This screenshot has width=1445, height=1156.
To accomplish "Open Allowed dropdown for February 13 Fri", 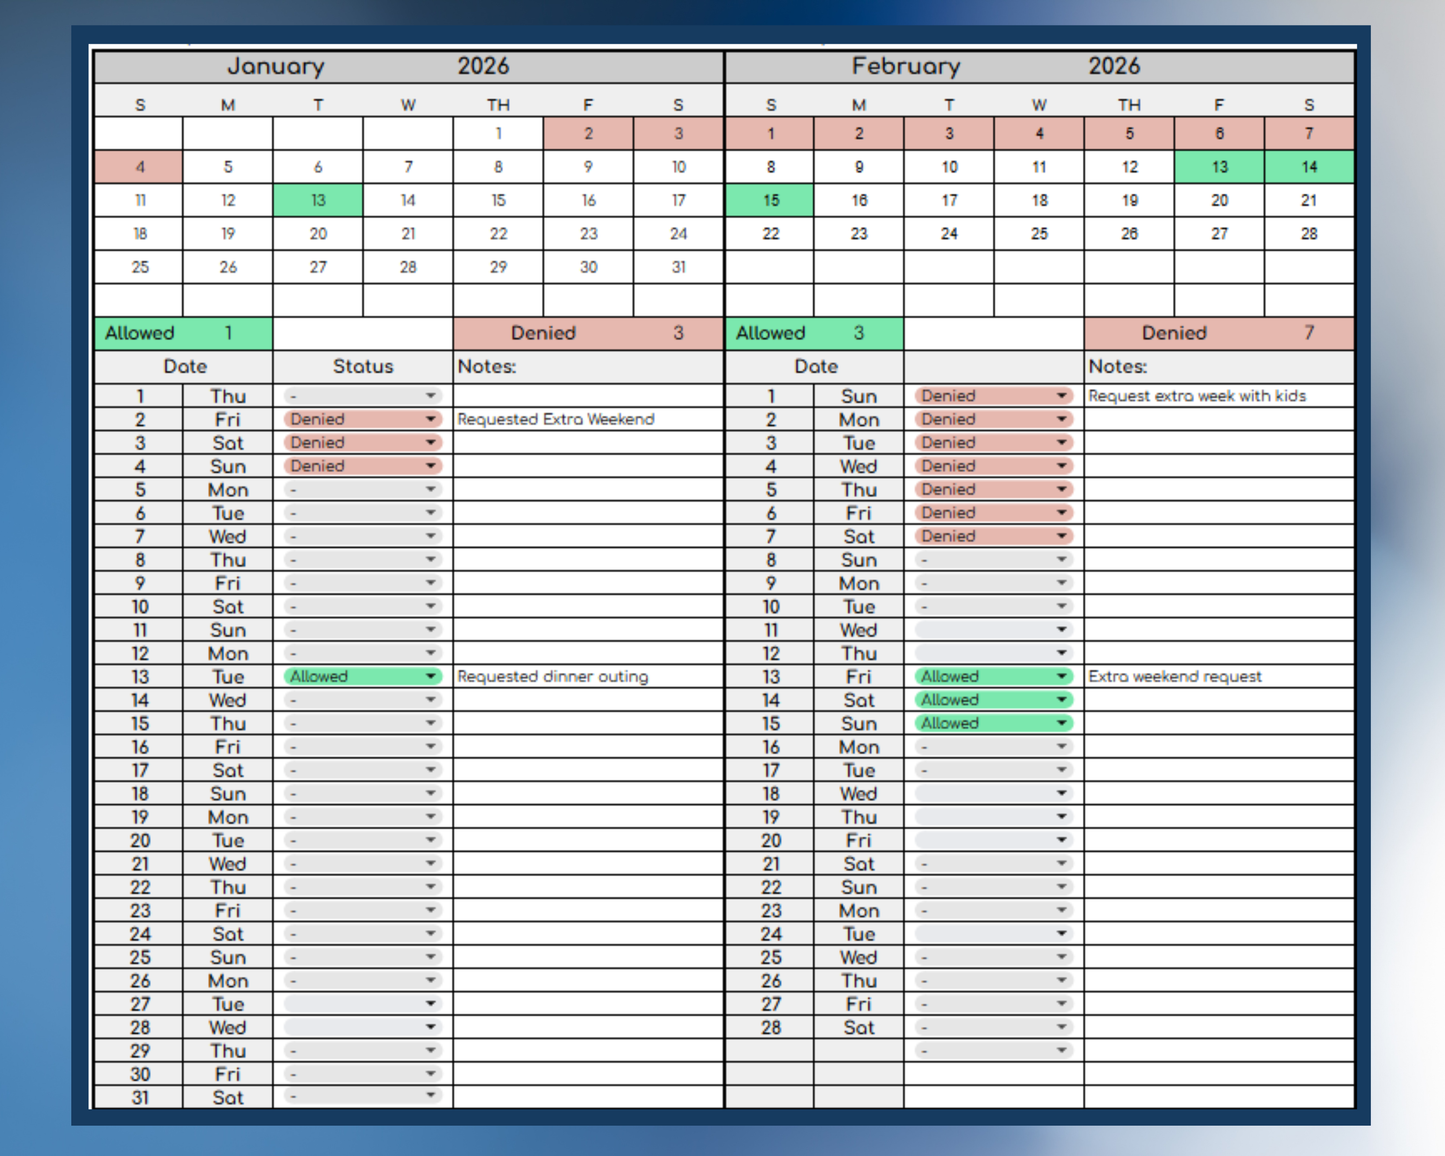I will click(994, 676).
